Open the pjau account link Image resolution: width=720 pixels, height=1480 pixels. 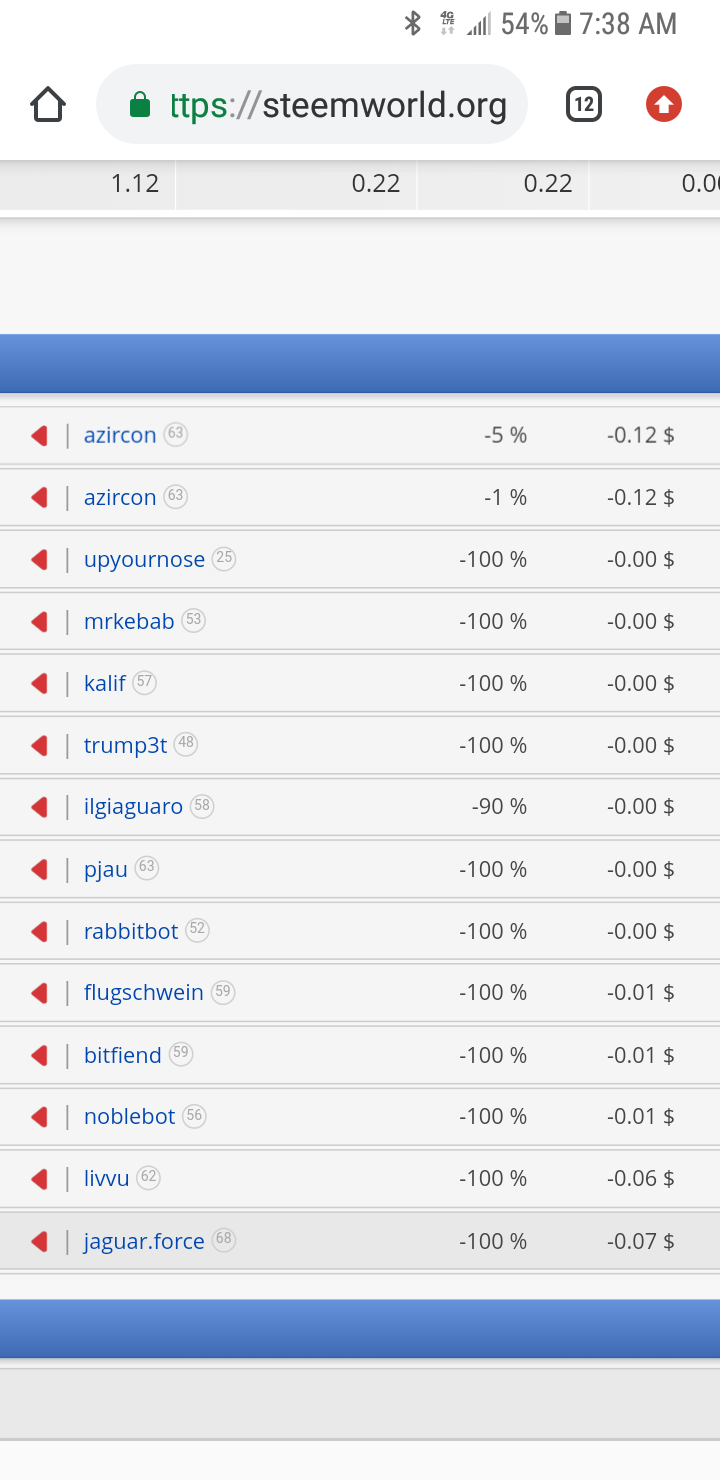point(106,869)
